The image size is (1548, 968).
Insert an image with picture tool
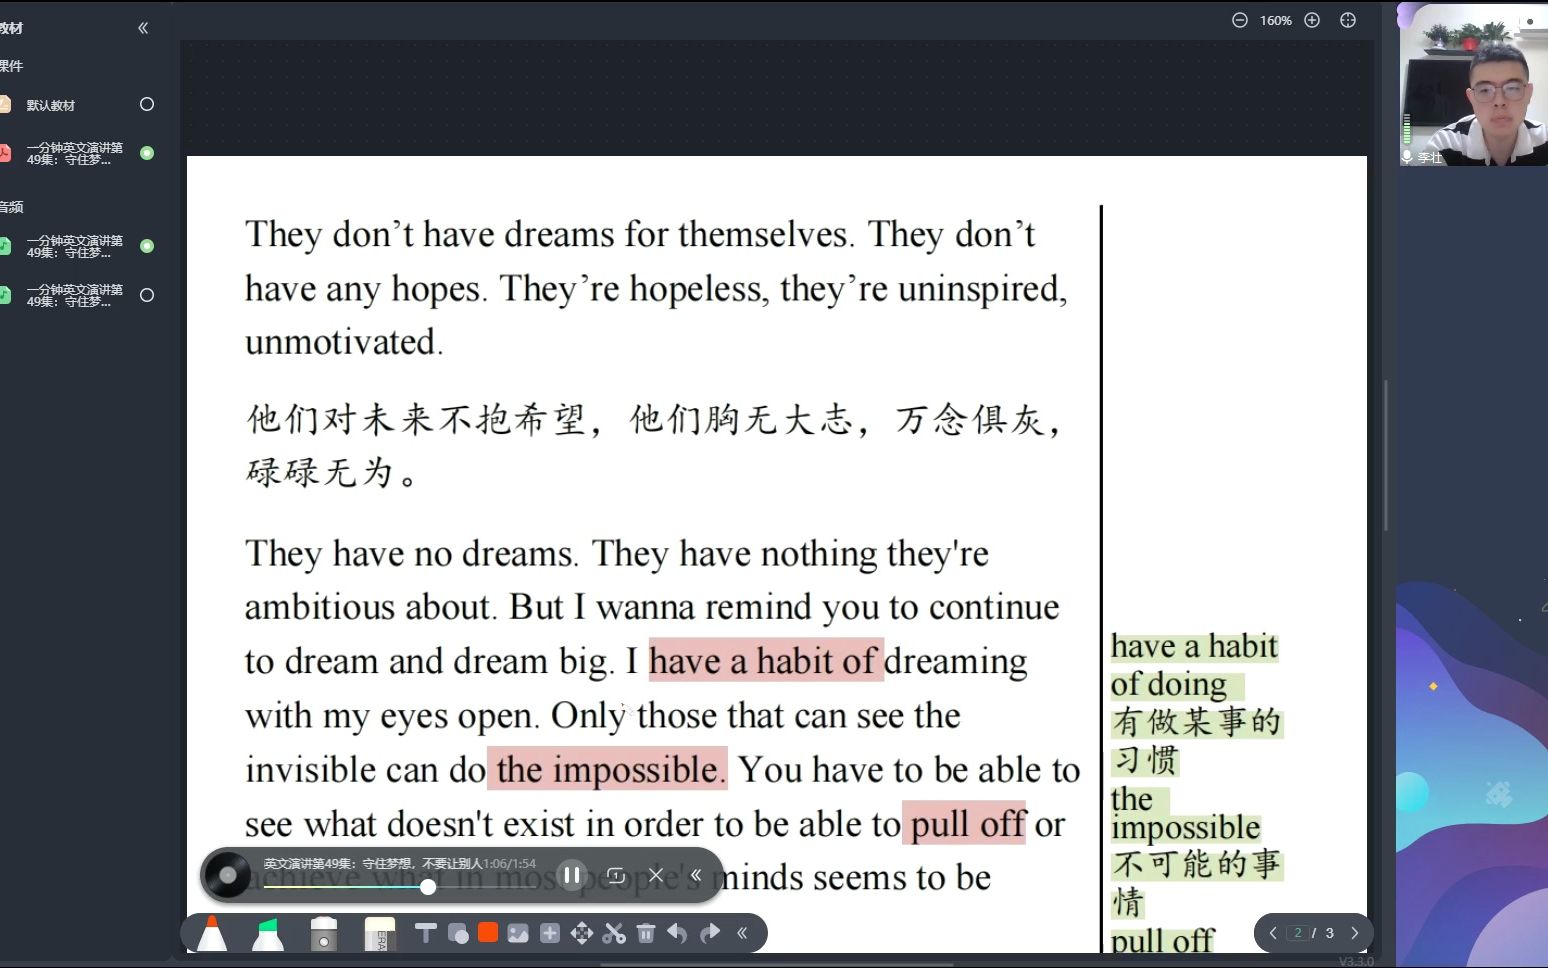coord(518,934)
